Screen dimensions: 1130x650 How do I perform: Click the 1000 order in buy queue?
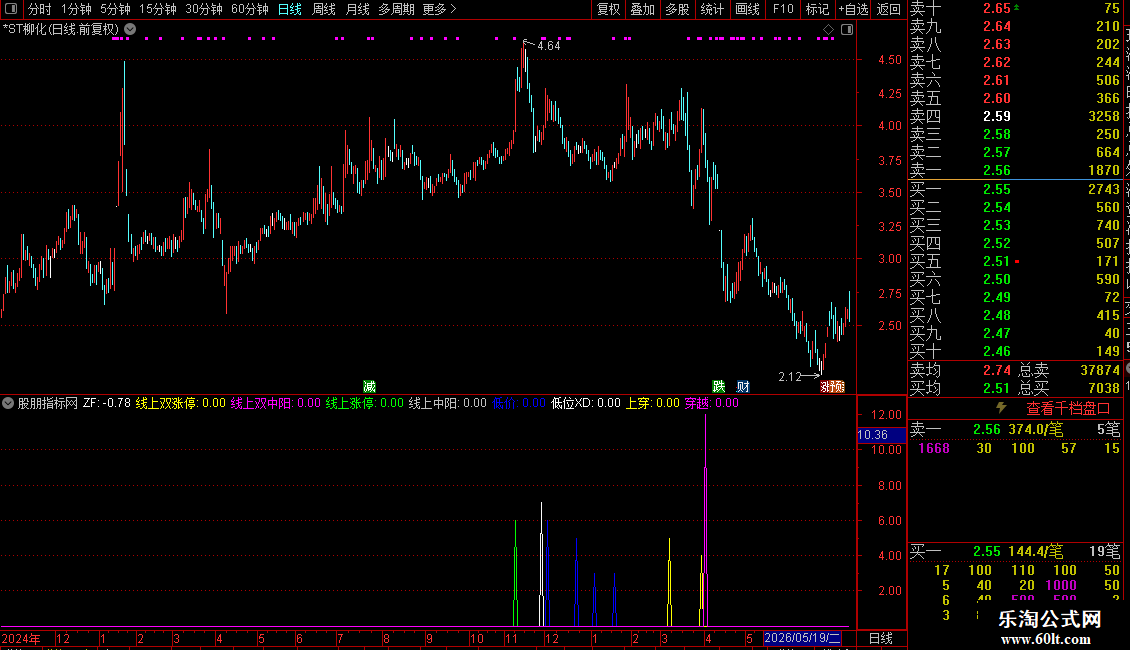point(1061,585)
